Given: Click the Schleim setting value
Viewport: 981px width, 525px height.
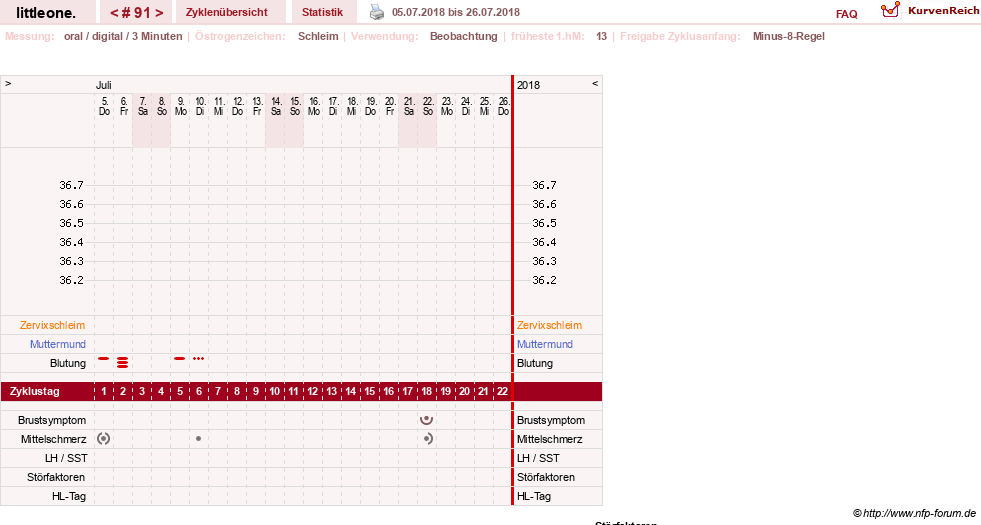Looking at the screenshot, I should coord(318,36).
